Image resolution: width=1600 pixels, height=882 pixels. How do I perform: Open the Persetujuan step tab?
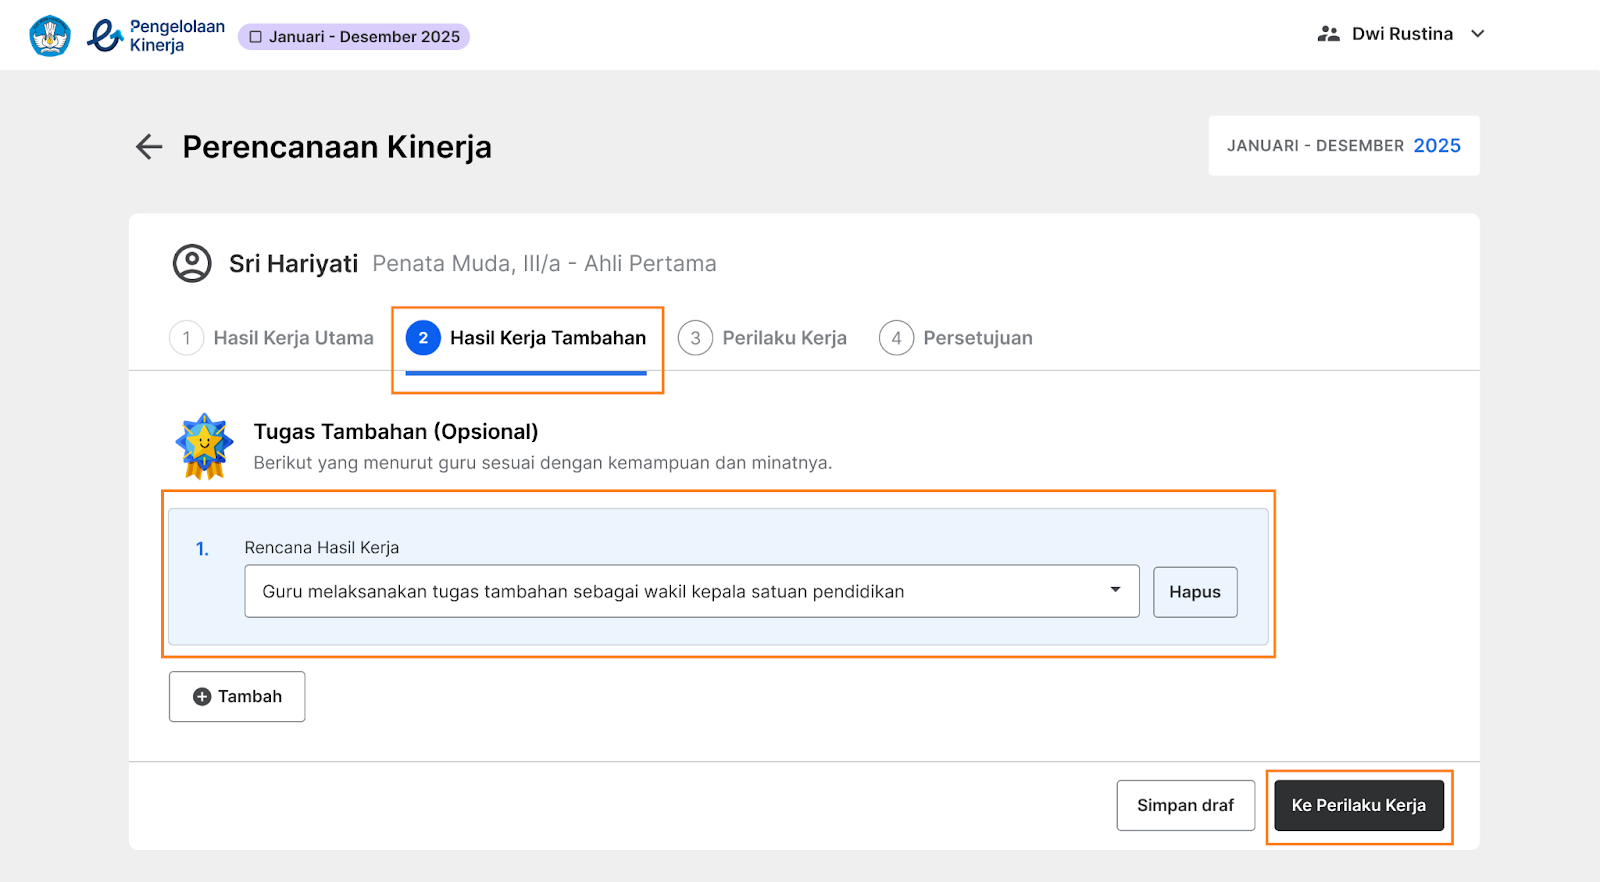click(956, 338)
